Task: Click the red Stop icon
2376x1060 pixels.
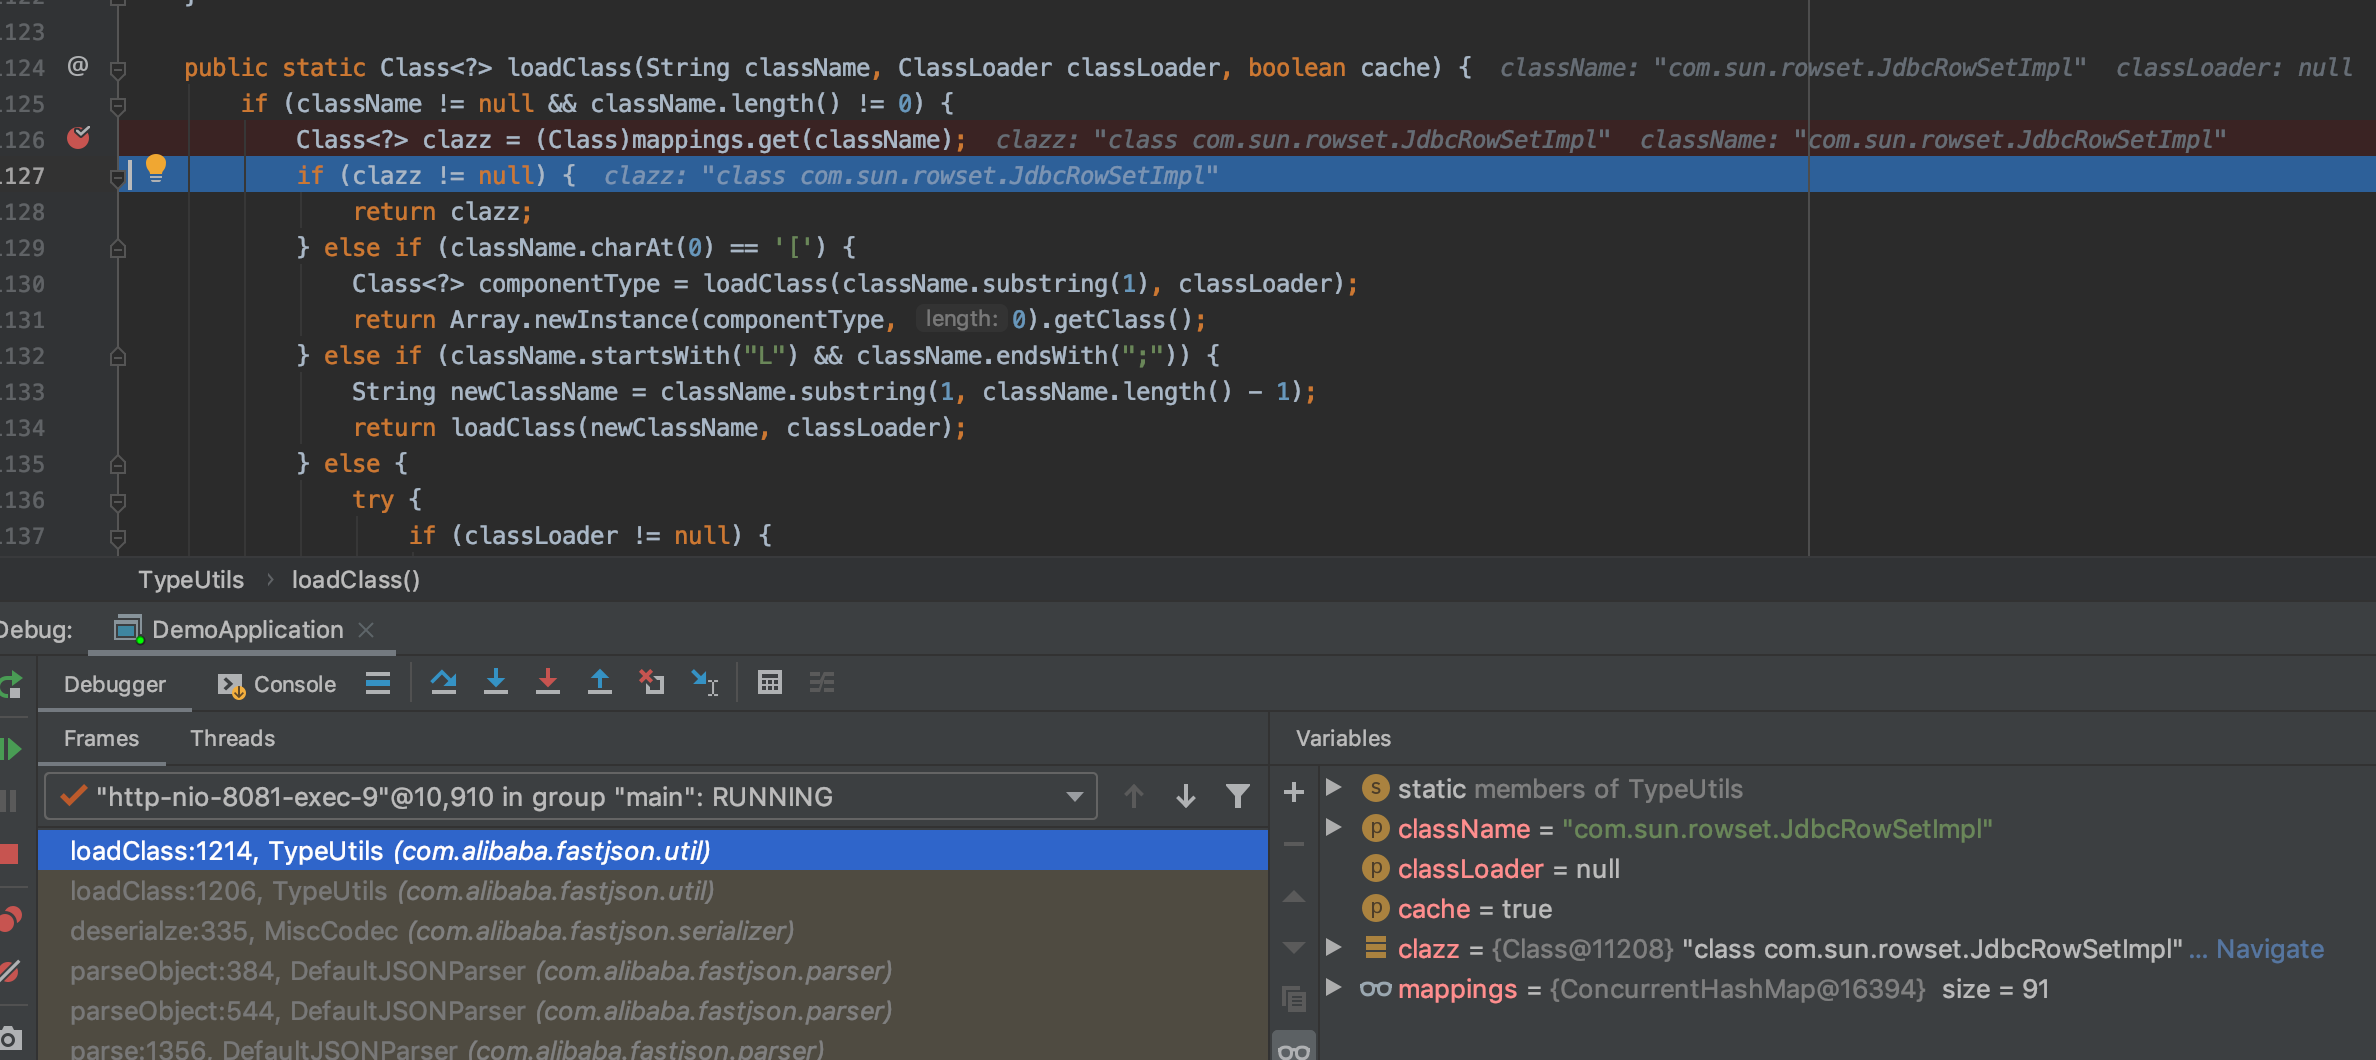Action: (9, 853)
